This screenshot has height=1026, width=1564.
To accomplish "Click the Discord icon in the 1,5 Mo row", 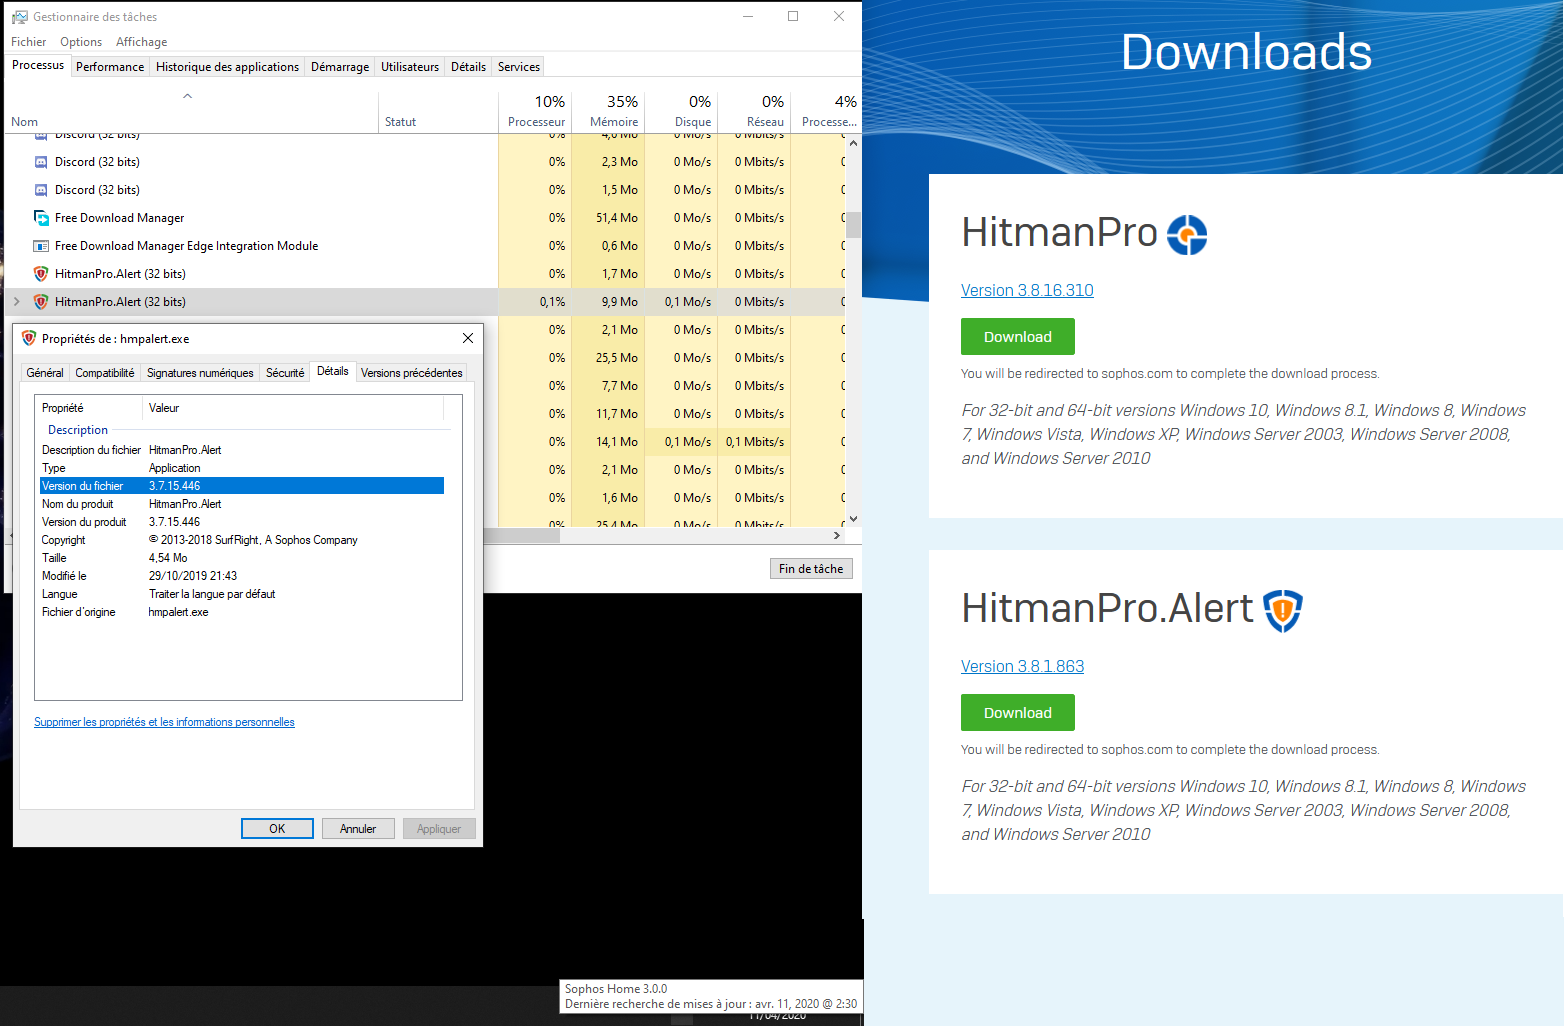I will (x=41, y=190).
